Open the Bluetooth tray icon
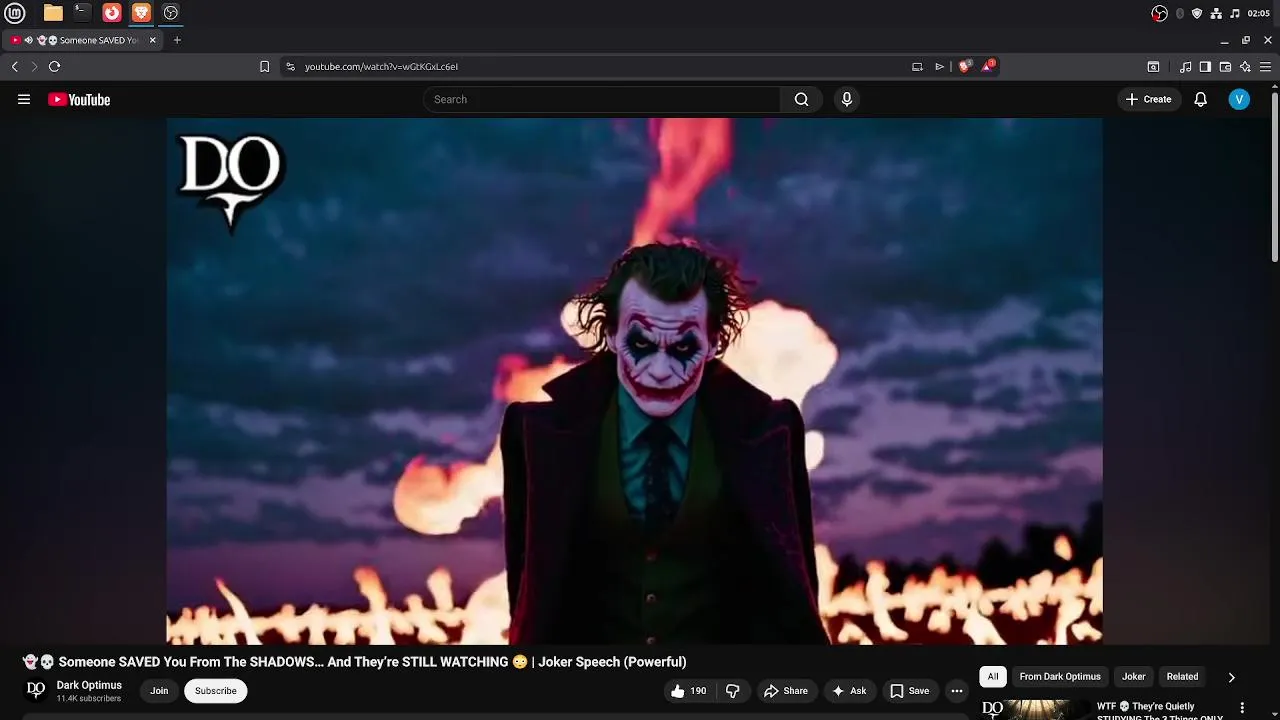 click(1180, 13)
